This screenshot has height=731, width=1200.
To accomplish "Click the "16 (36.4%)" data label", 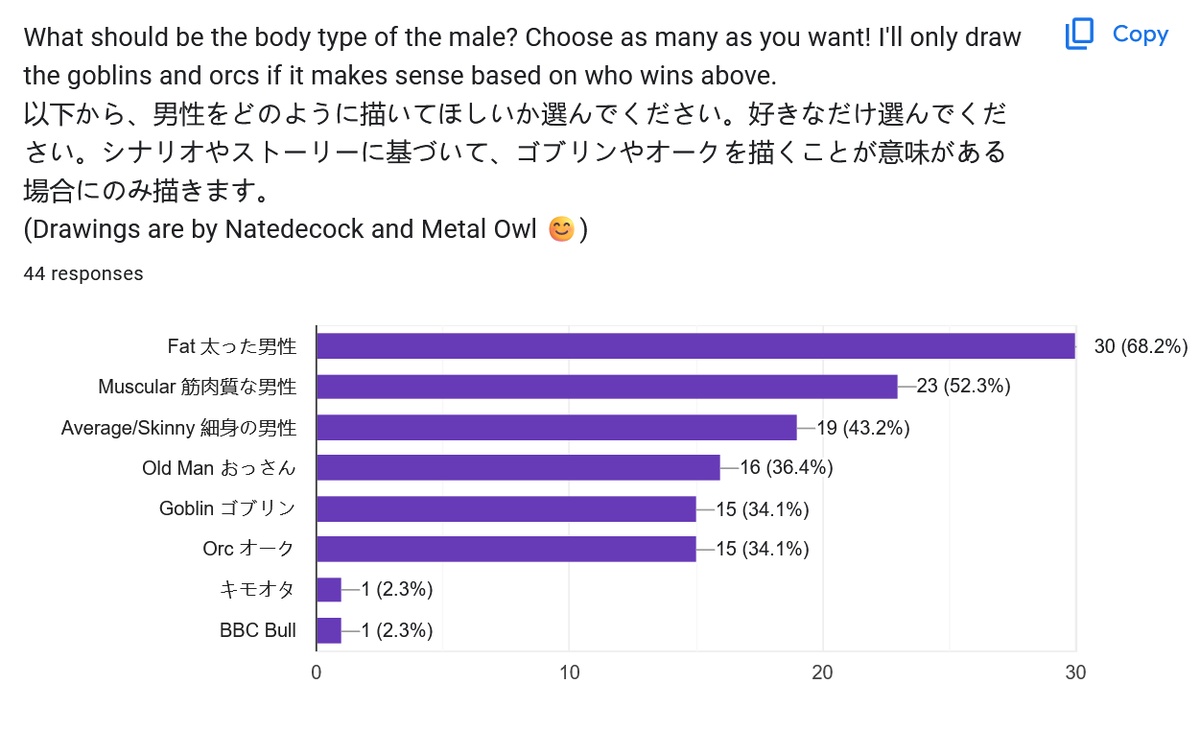I will pyautogui.click(x=786, y=468).
